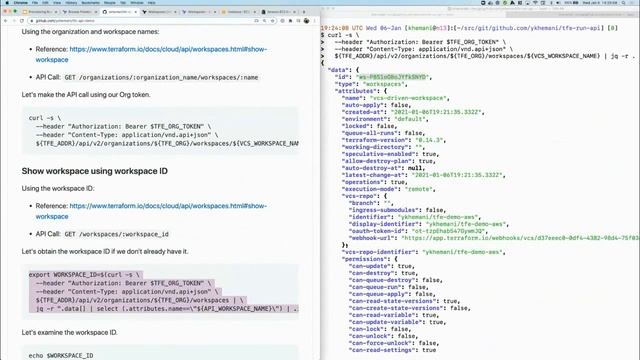Viewport: 640px width, 360px height.
Task: Reload the GitHub page
Action: [x=22, y=21]
